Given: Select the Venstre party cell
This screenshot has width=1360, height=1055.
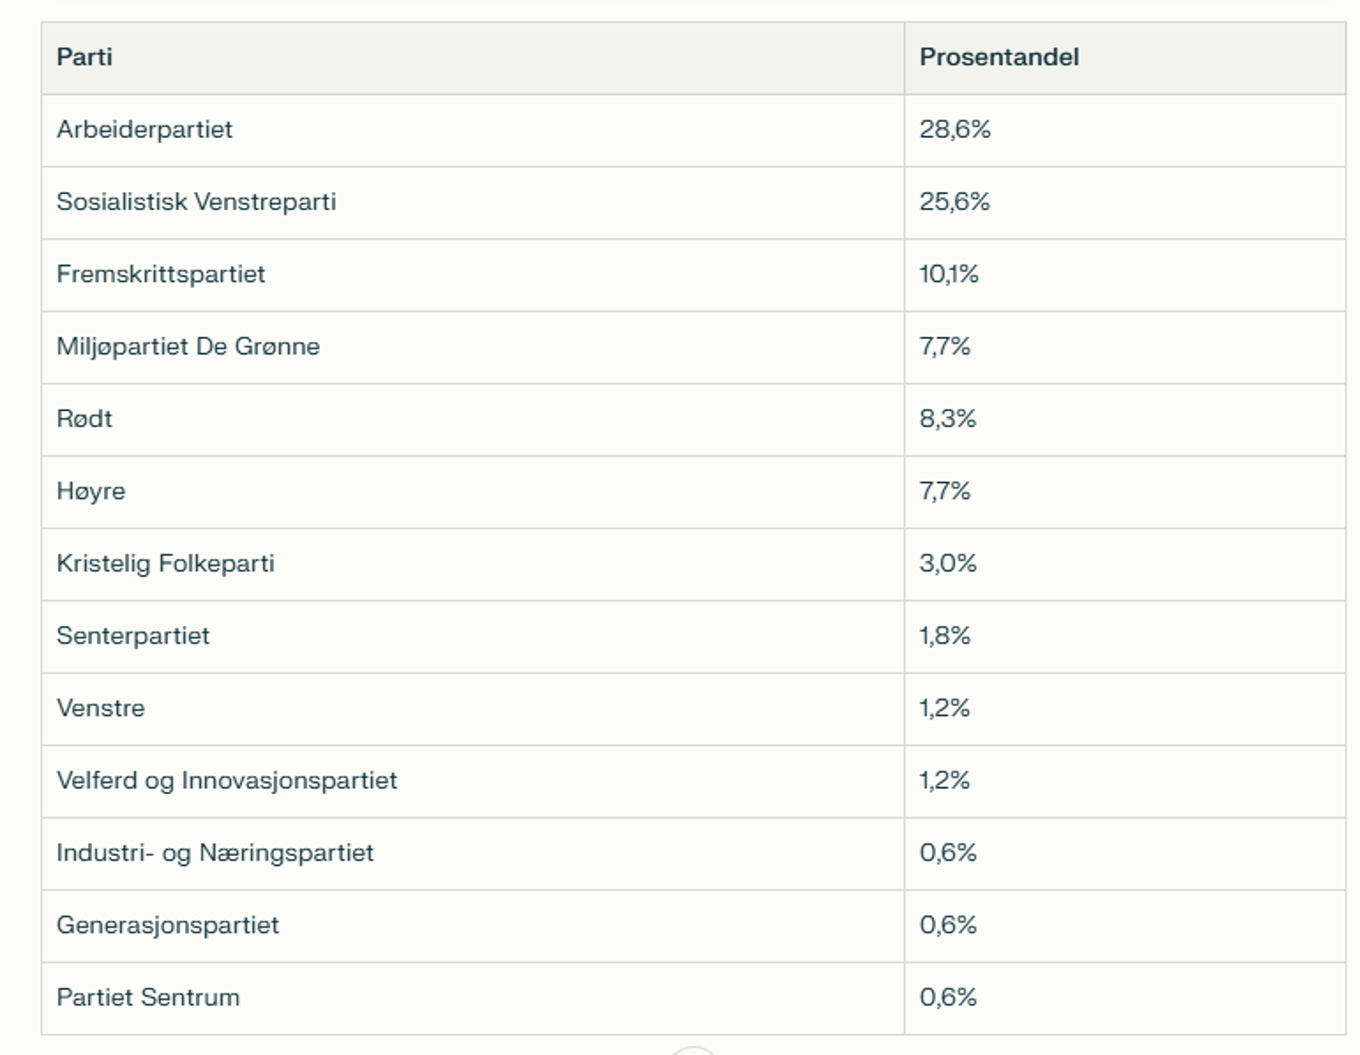Looking at the screenshot, I should [101, 708].
